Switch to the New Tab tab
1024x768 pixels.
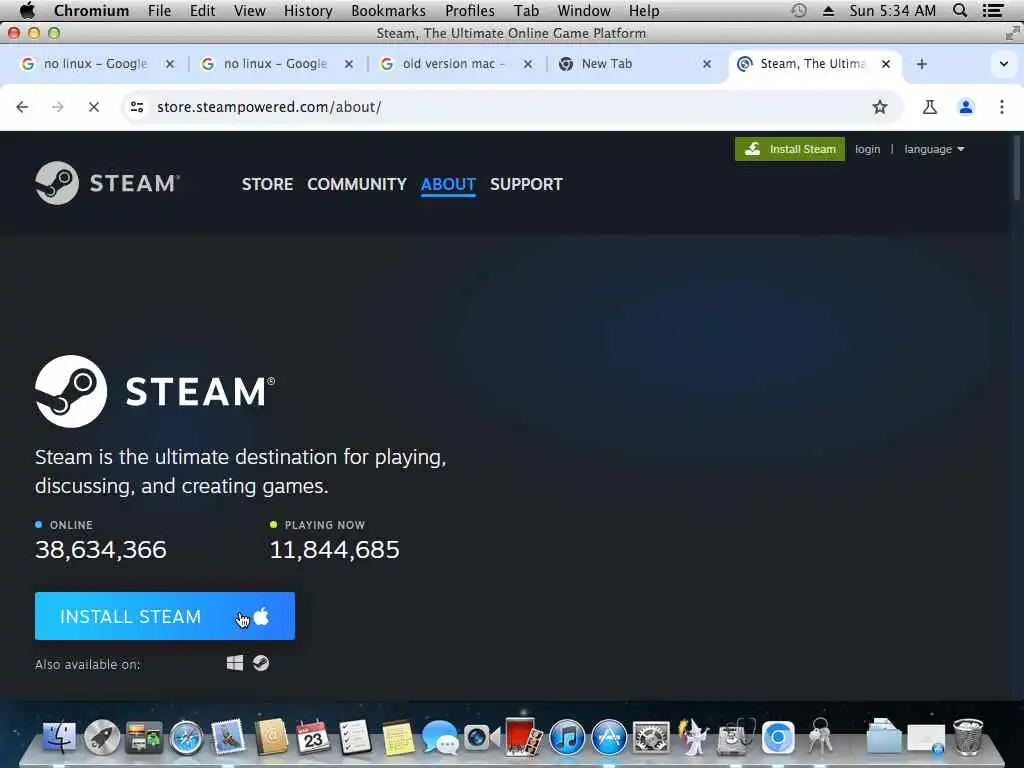tap(633, 64)
